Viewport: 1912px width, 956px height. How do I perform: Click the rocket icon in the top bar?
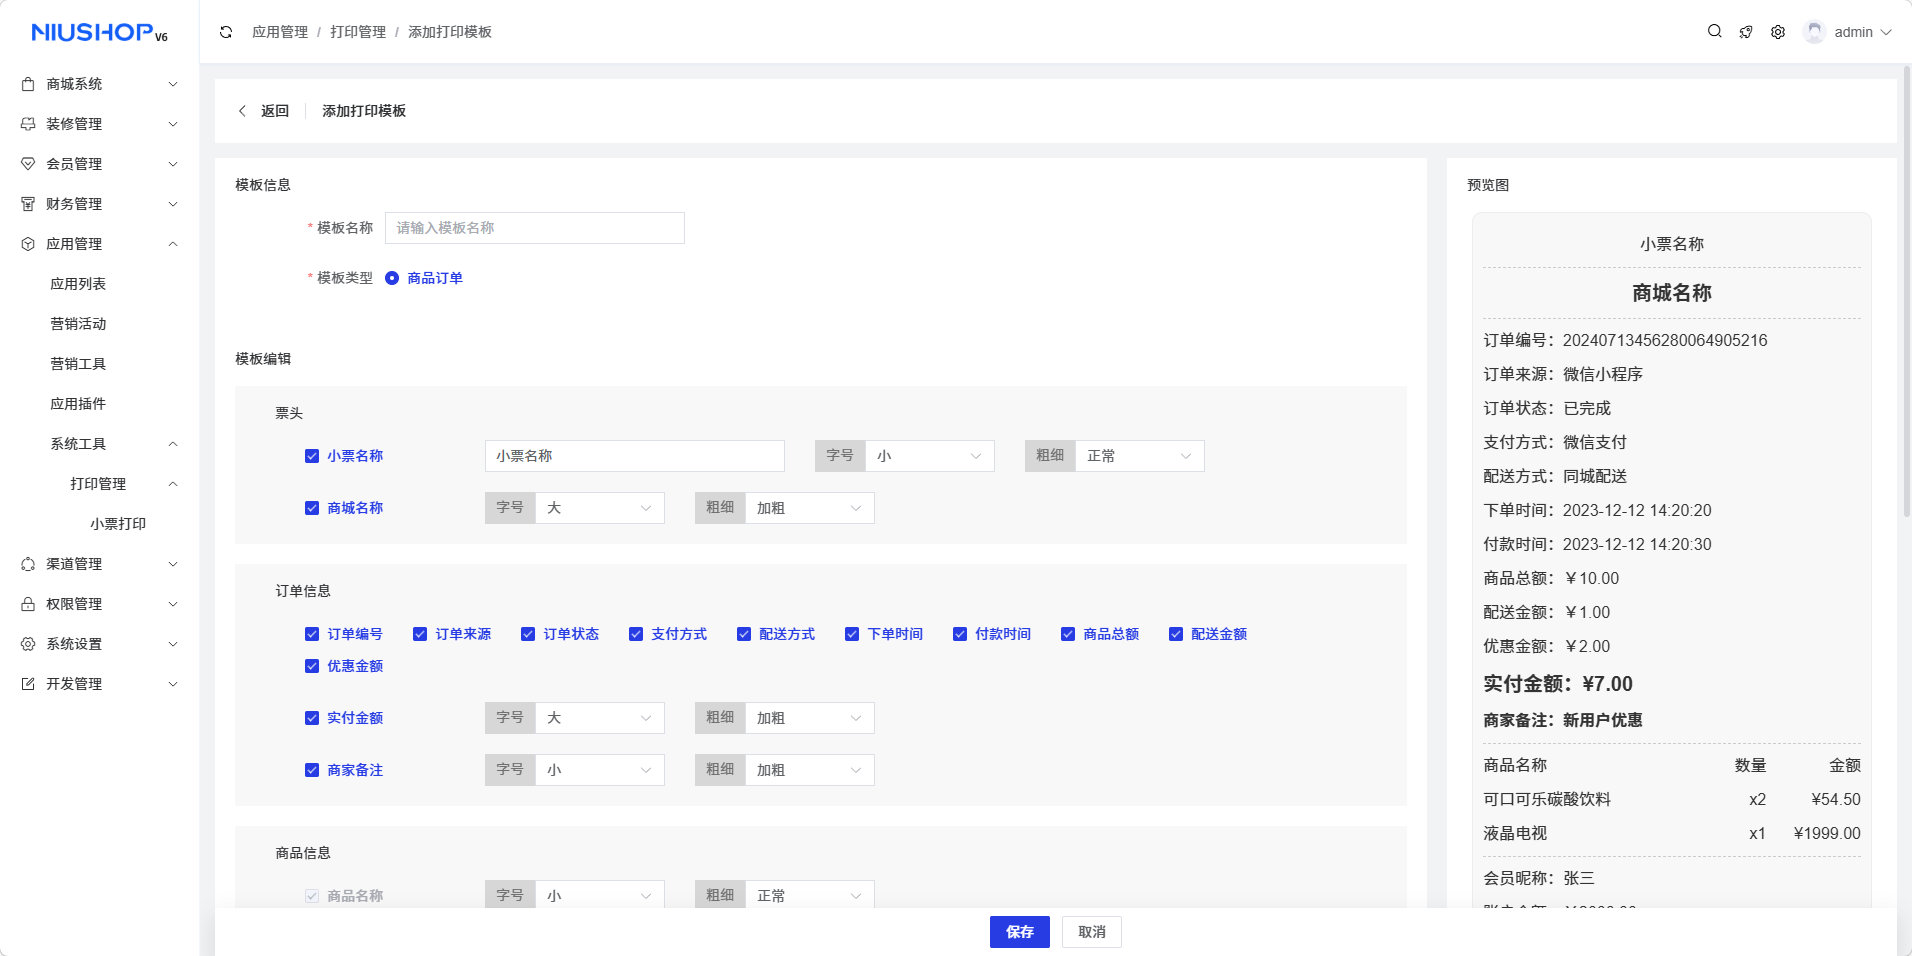1746,32
